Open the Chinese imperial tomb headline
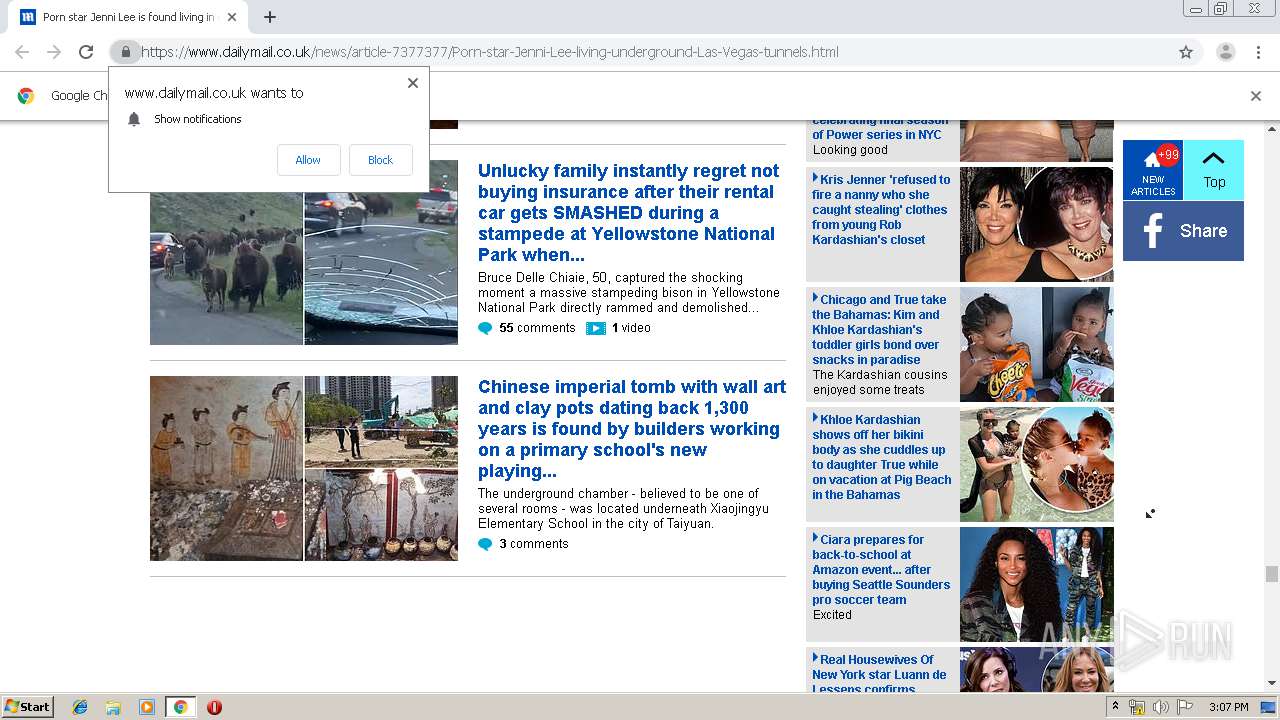 [x=632, y=429]
